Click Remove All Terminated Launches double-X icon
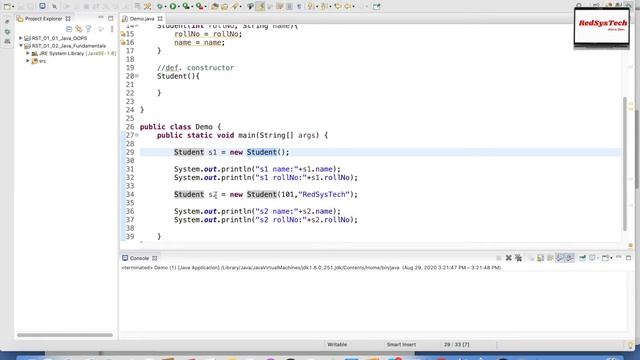640x360 pixels. pos(518,258)
